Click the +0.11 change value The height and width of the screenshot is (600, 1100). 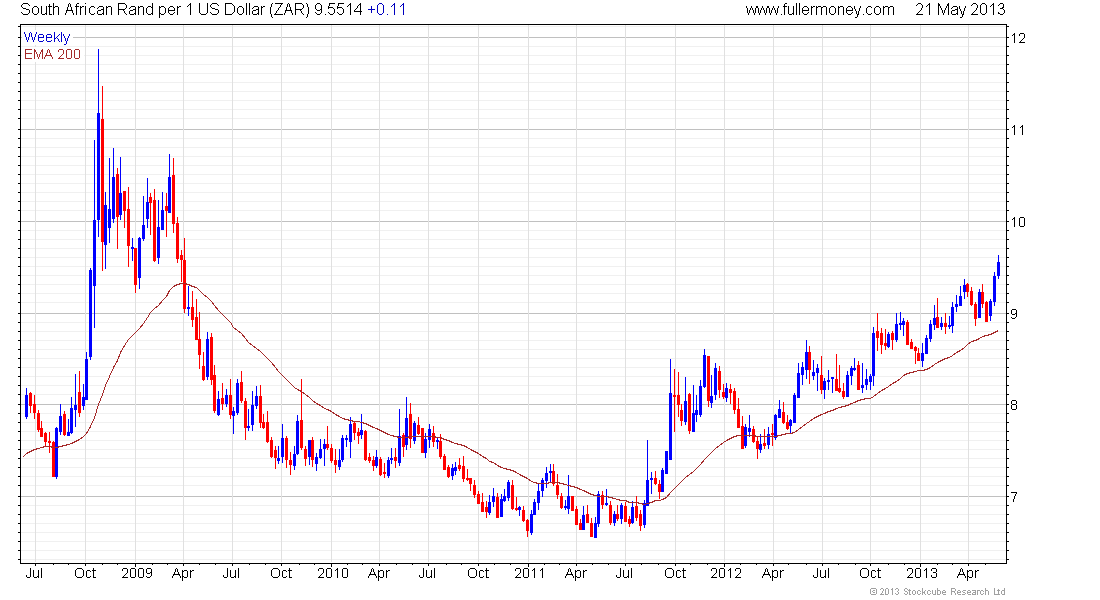point(387,10)
